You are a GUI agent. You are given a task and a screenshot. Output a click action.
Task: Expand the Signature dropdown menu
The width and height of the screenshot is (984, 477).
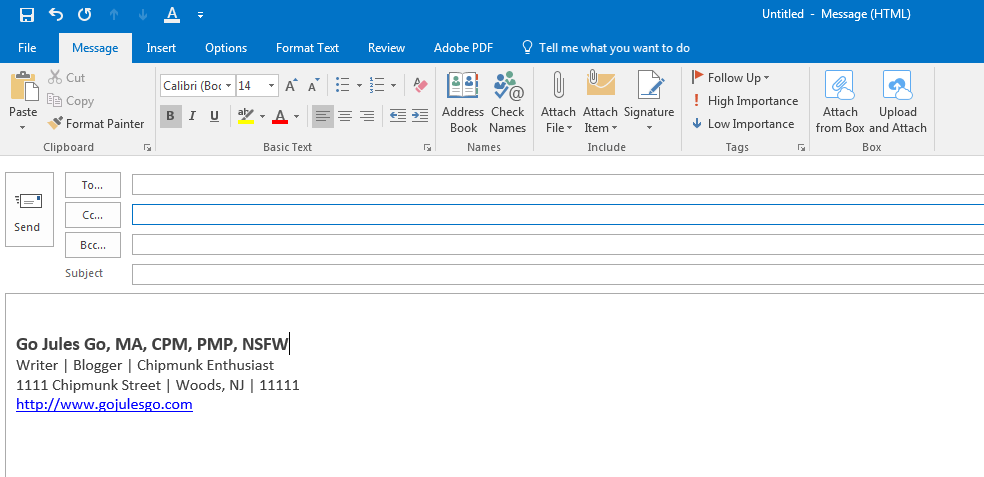coord(649,127)
